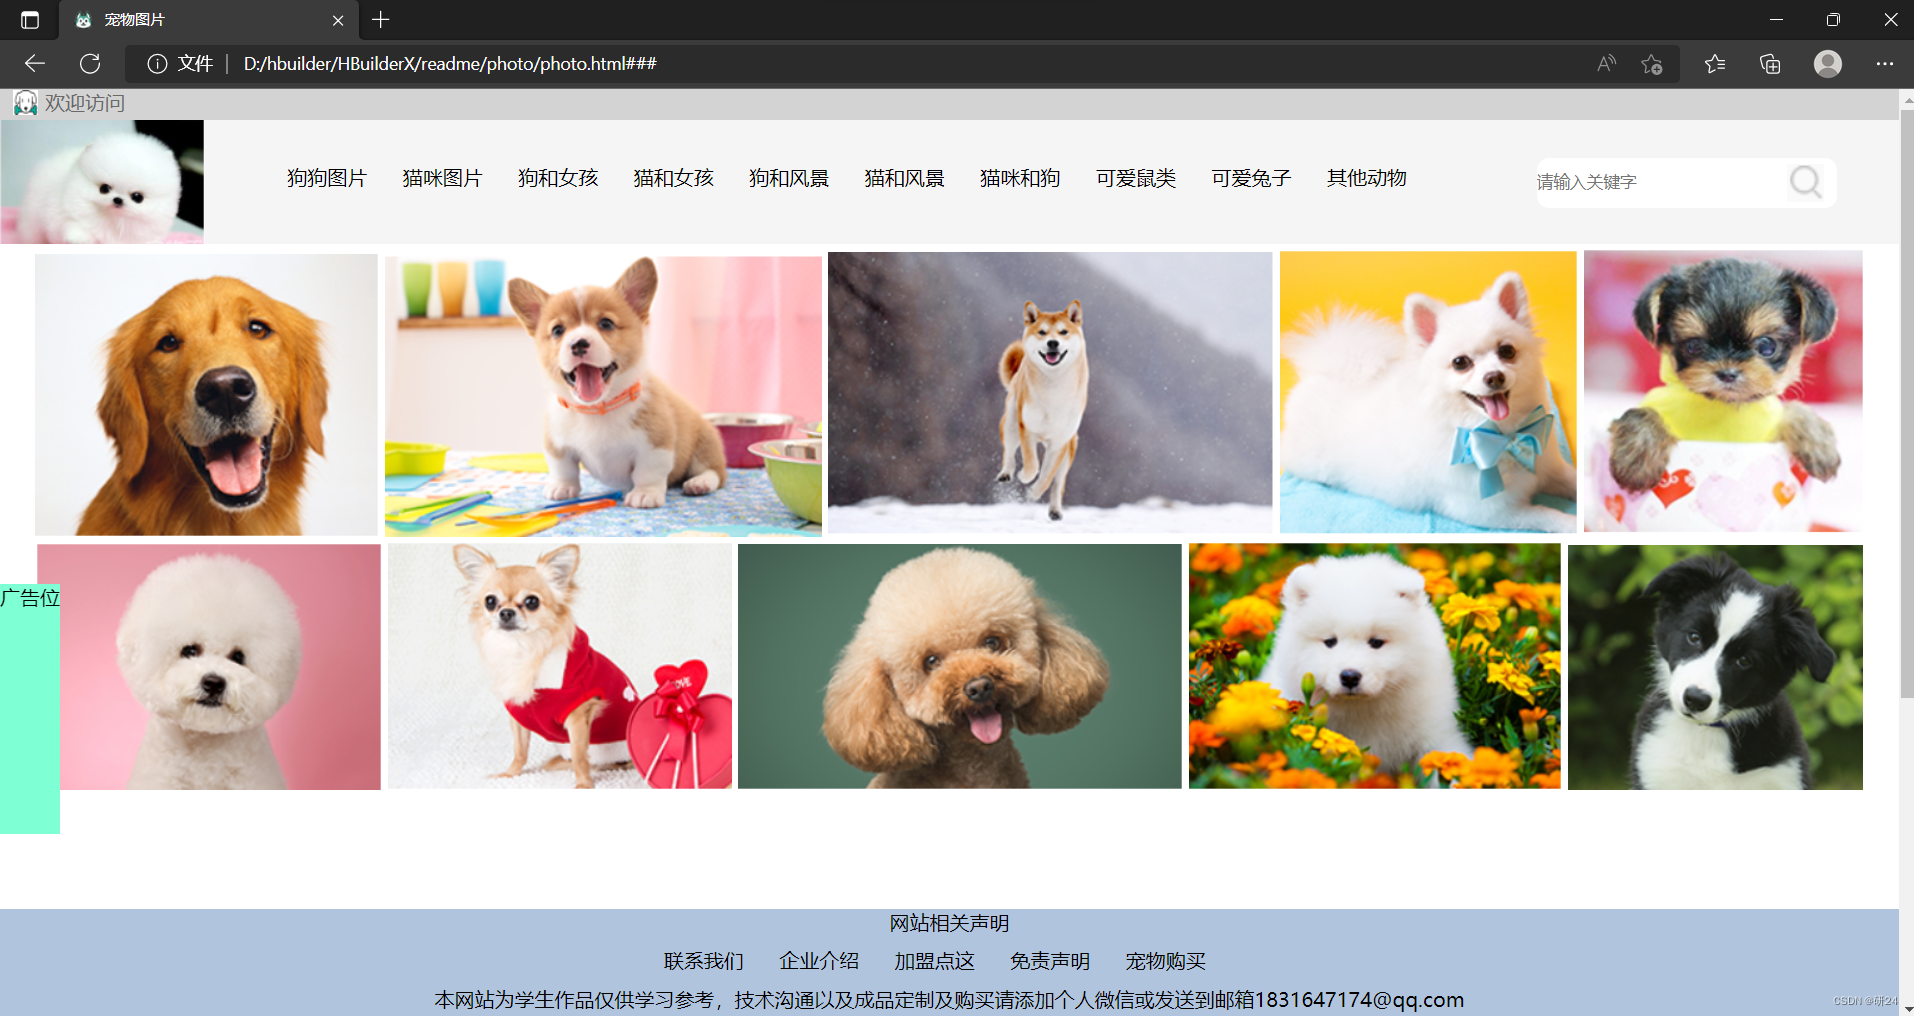Screen dimensions: 1914x1016
Task: Open the black and white border collie photo
Action: coord(1715,667)
